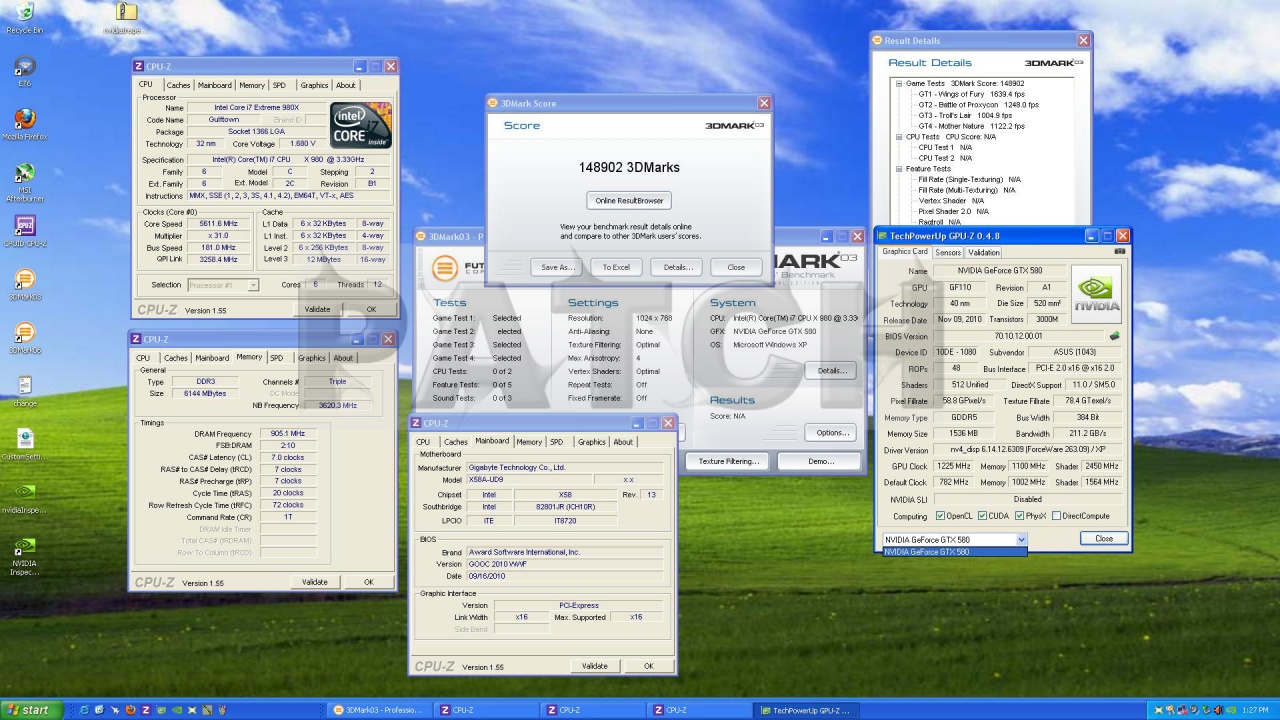Screen dimensions: 1280x720
Task: Open the 3DMark03 desktop shortcut
Action: tap(25, 280)
